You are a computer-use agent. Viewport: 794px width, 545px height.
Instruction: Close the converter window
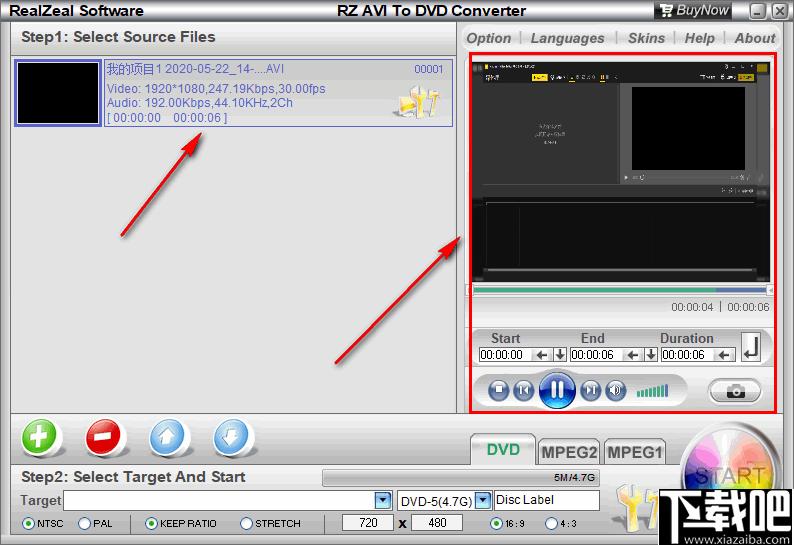[x=779, y=11]
